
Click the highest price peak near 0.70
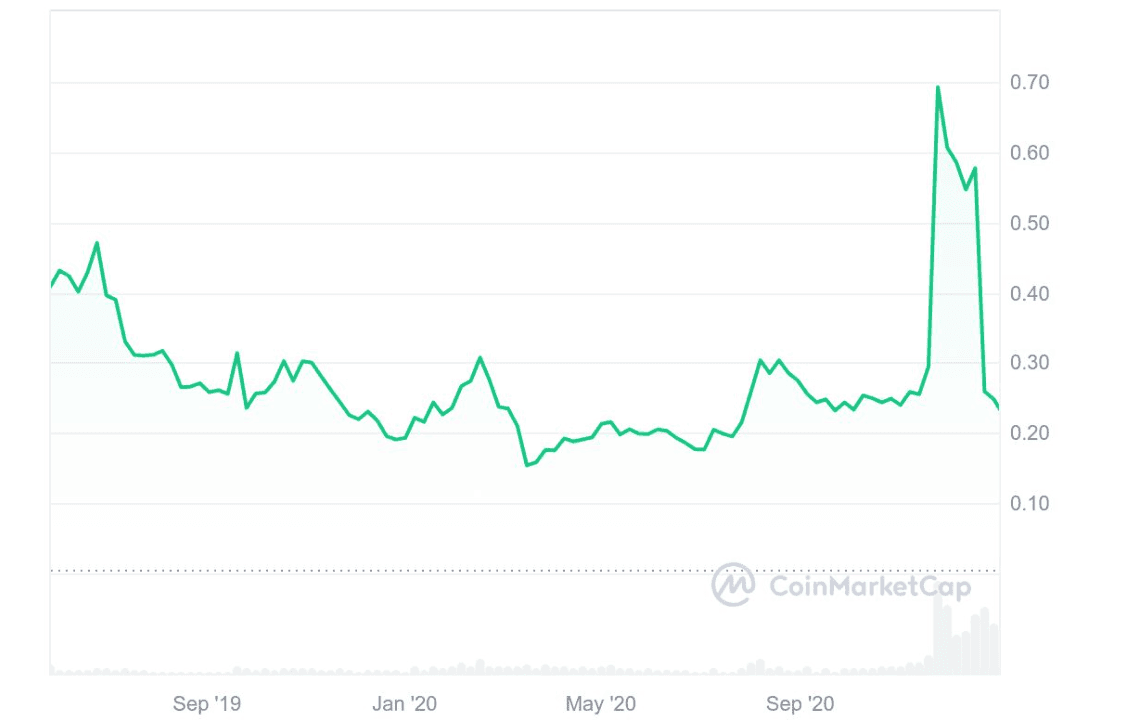937,87
